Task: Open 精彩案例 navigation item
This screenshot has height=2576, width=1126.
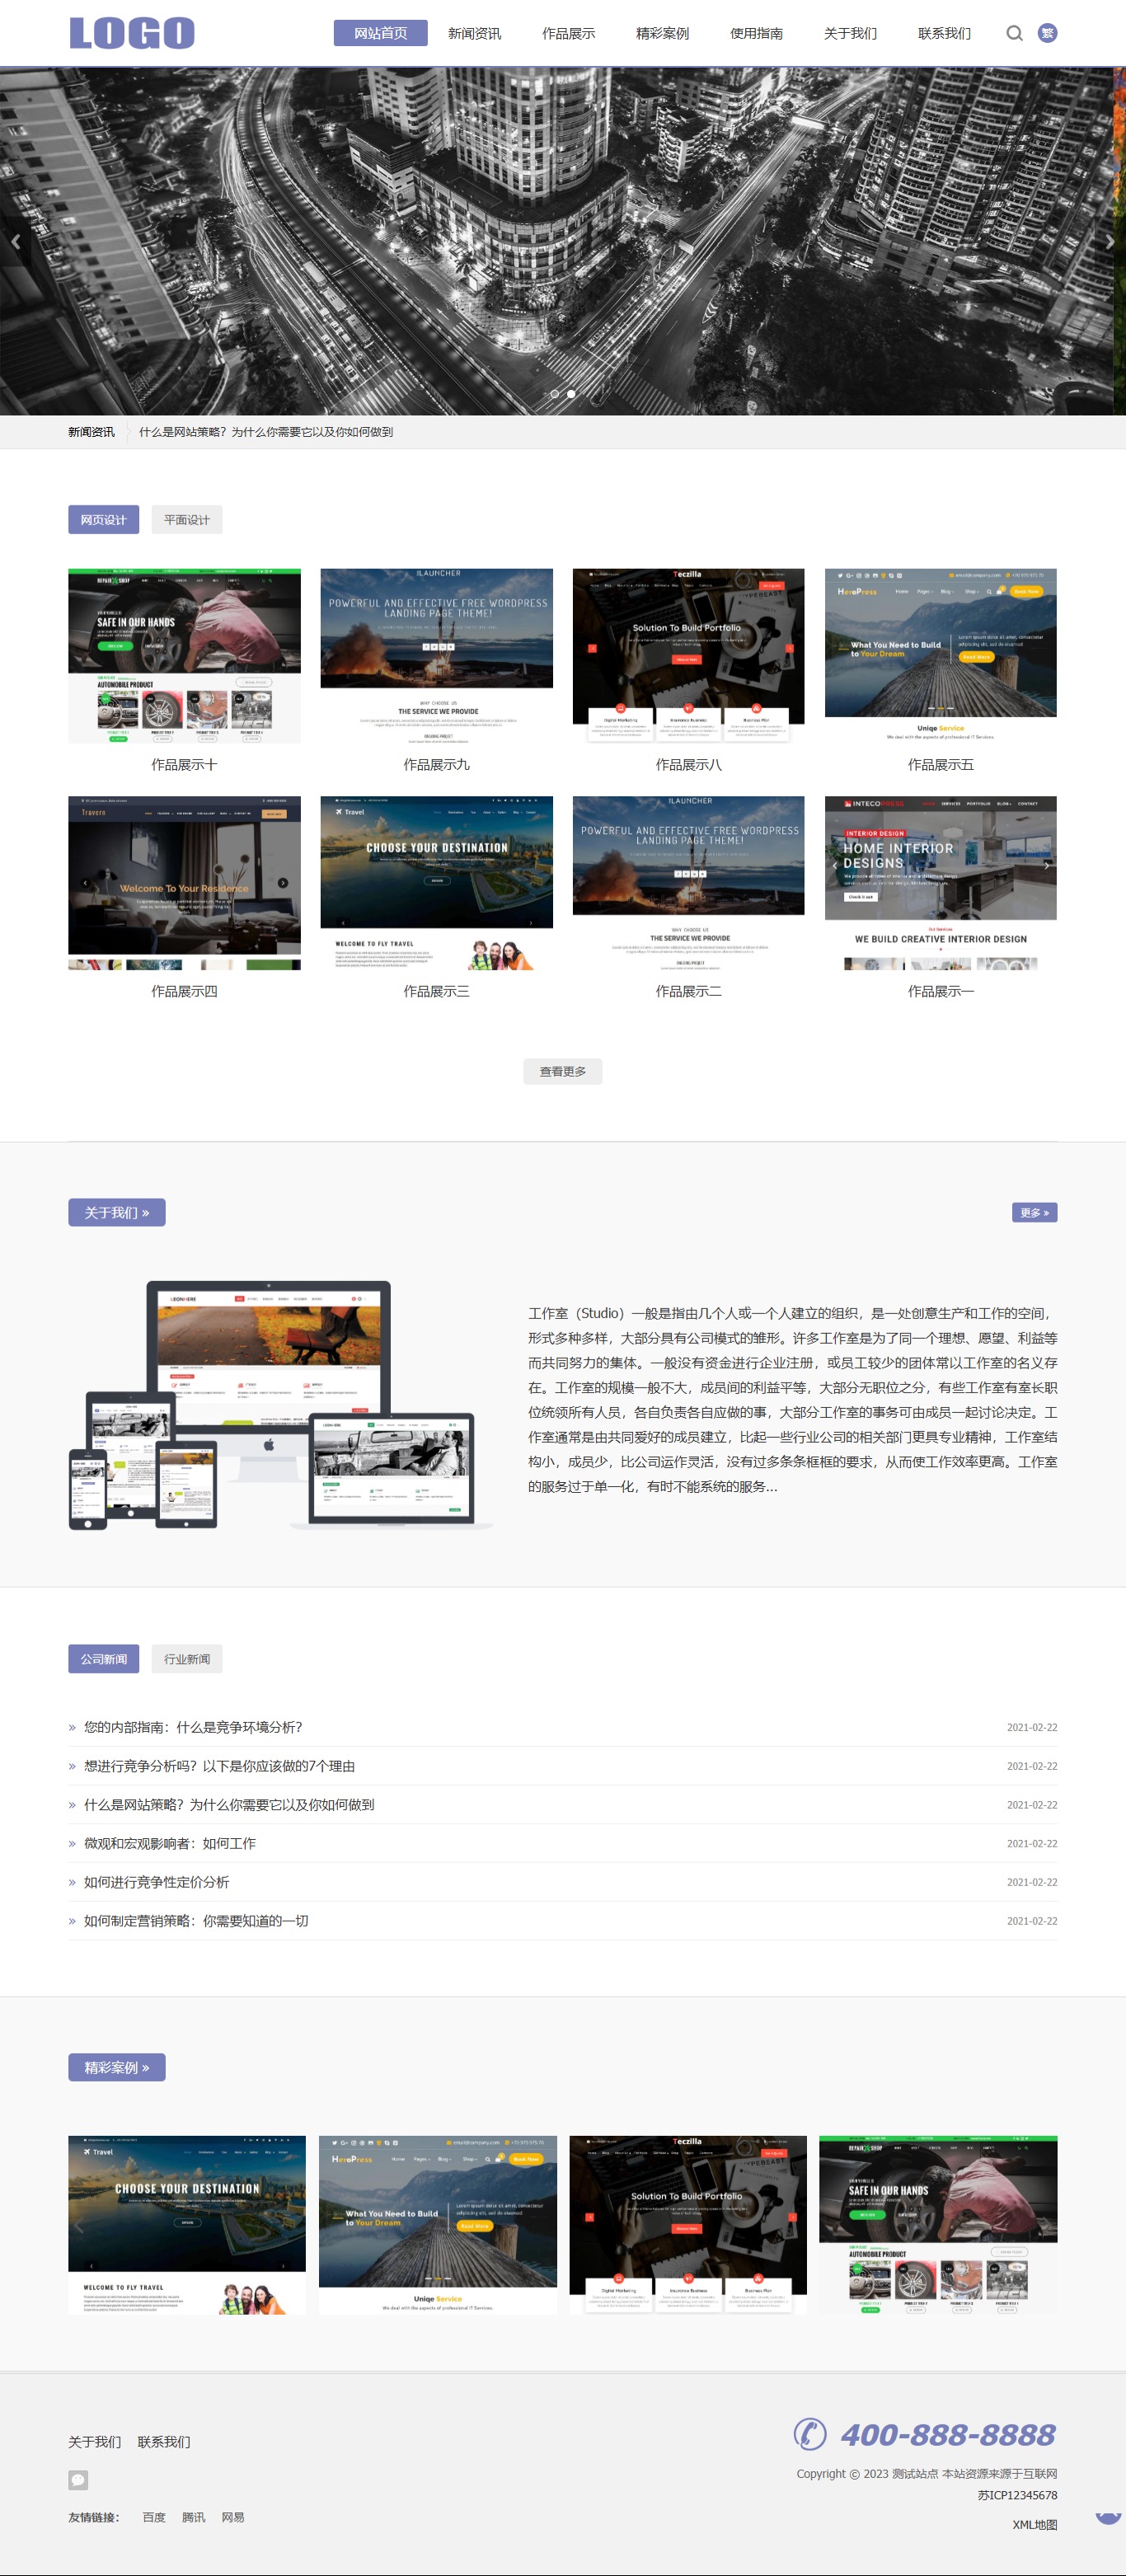Action: pos(662,33)
